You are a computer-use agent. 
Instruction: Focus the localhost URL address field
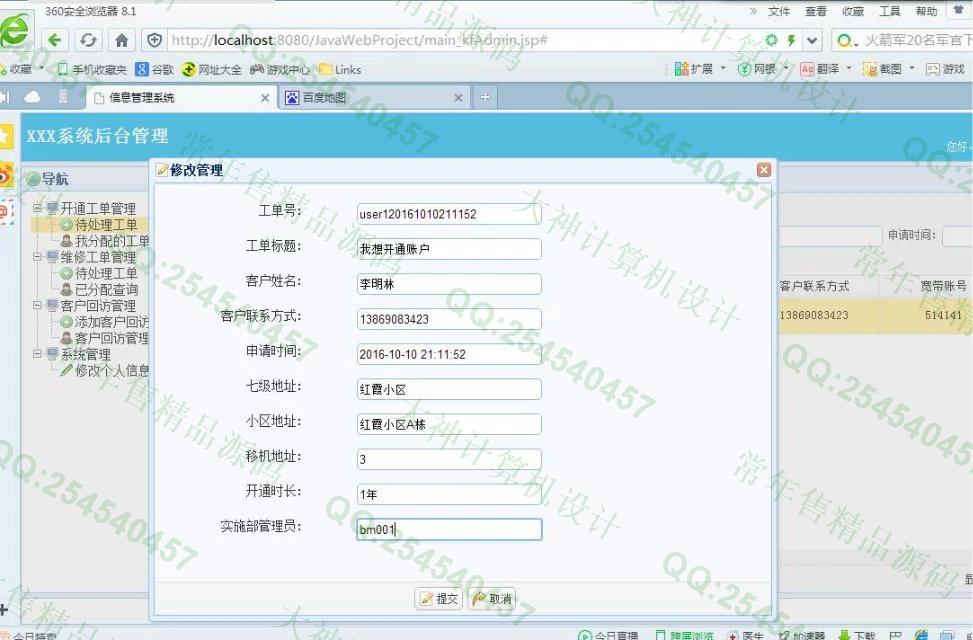(459, 41)
